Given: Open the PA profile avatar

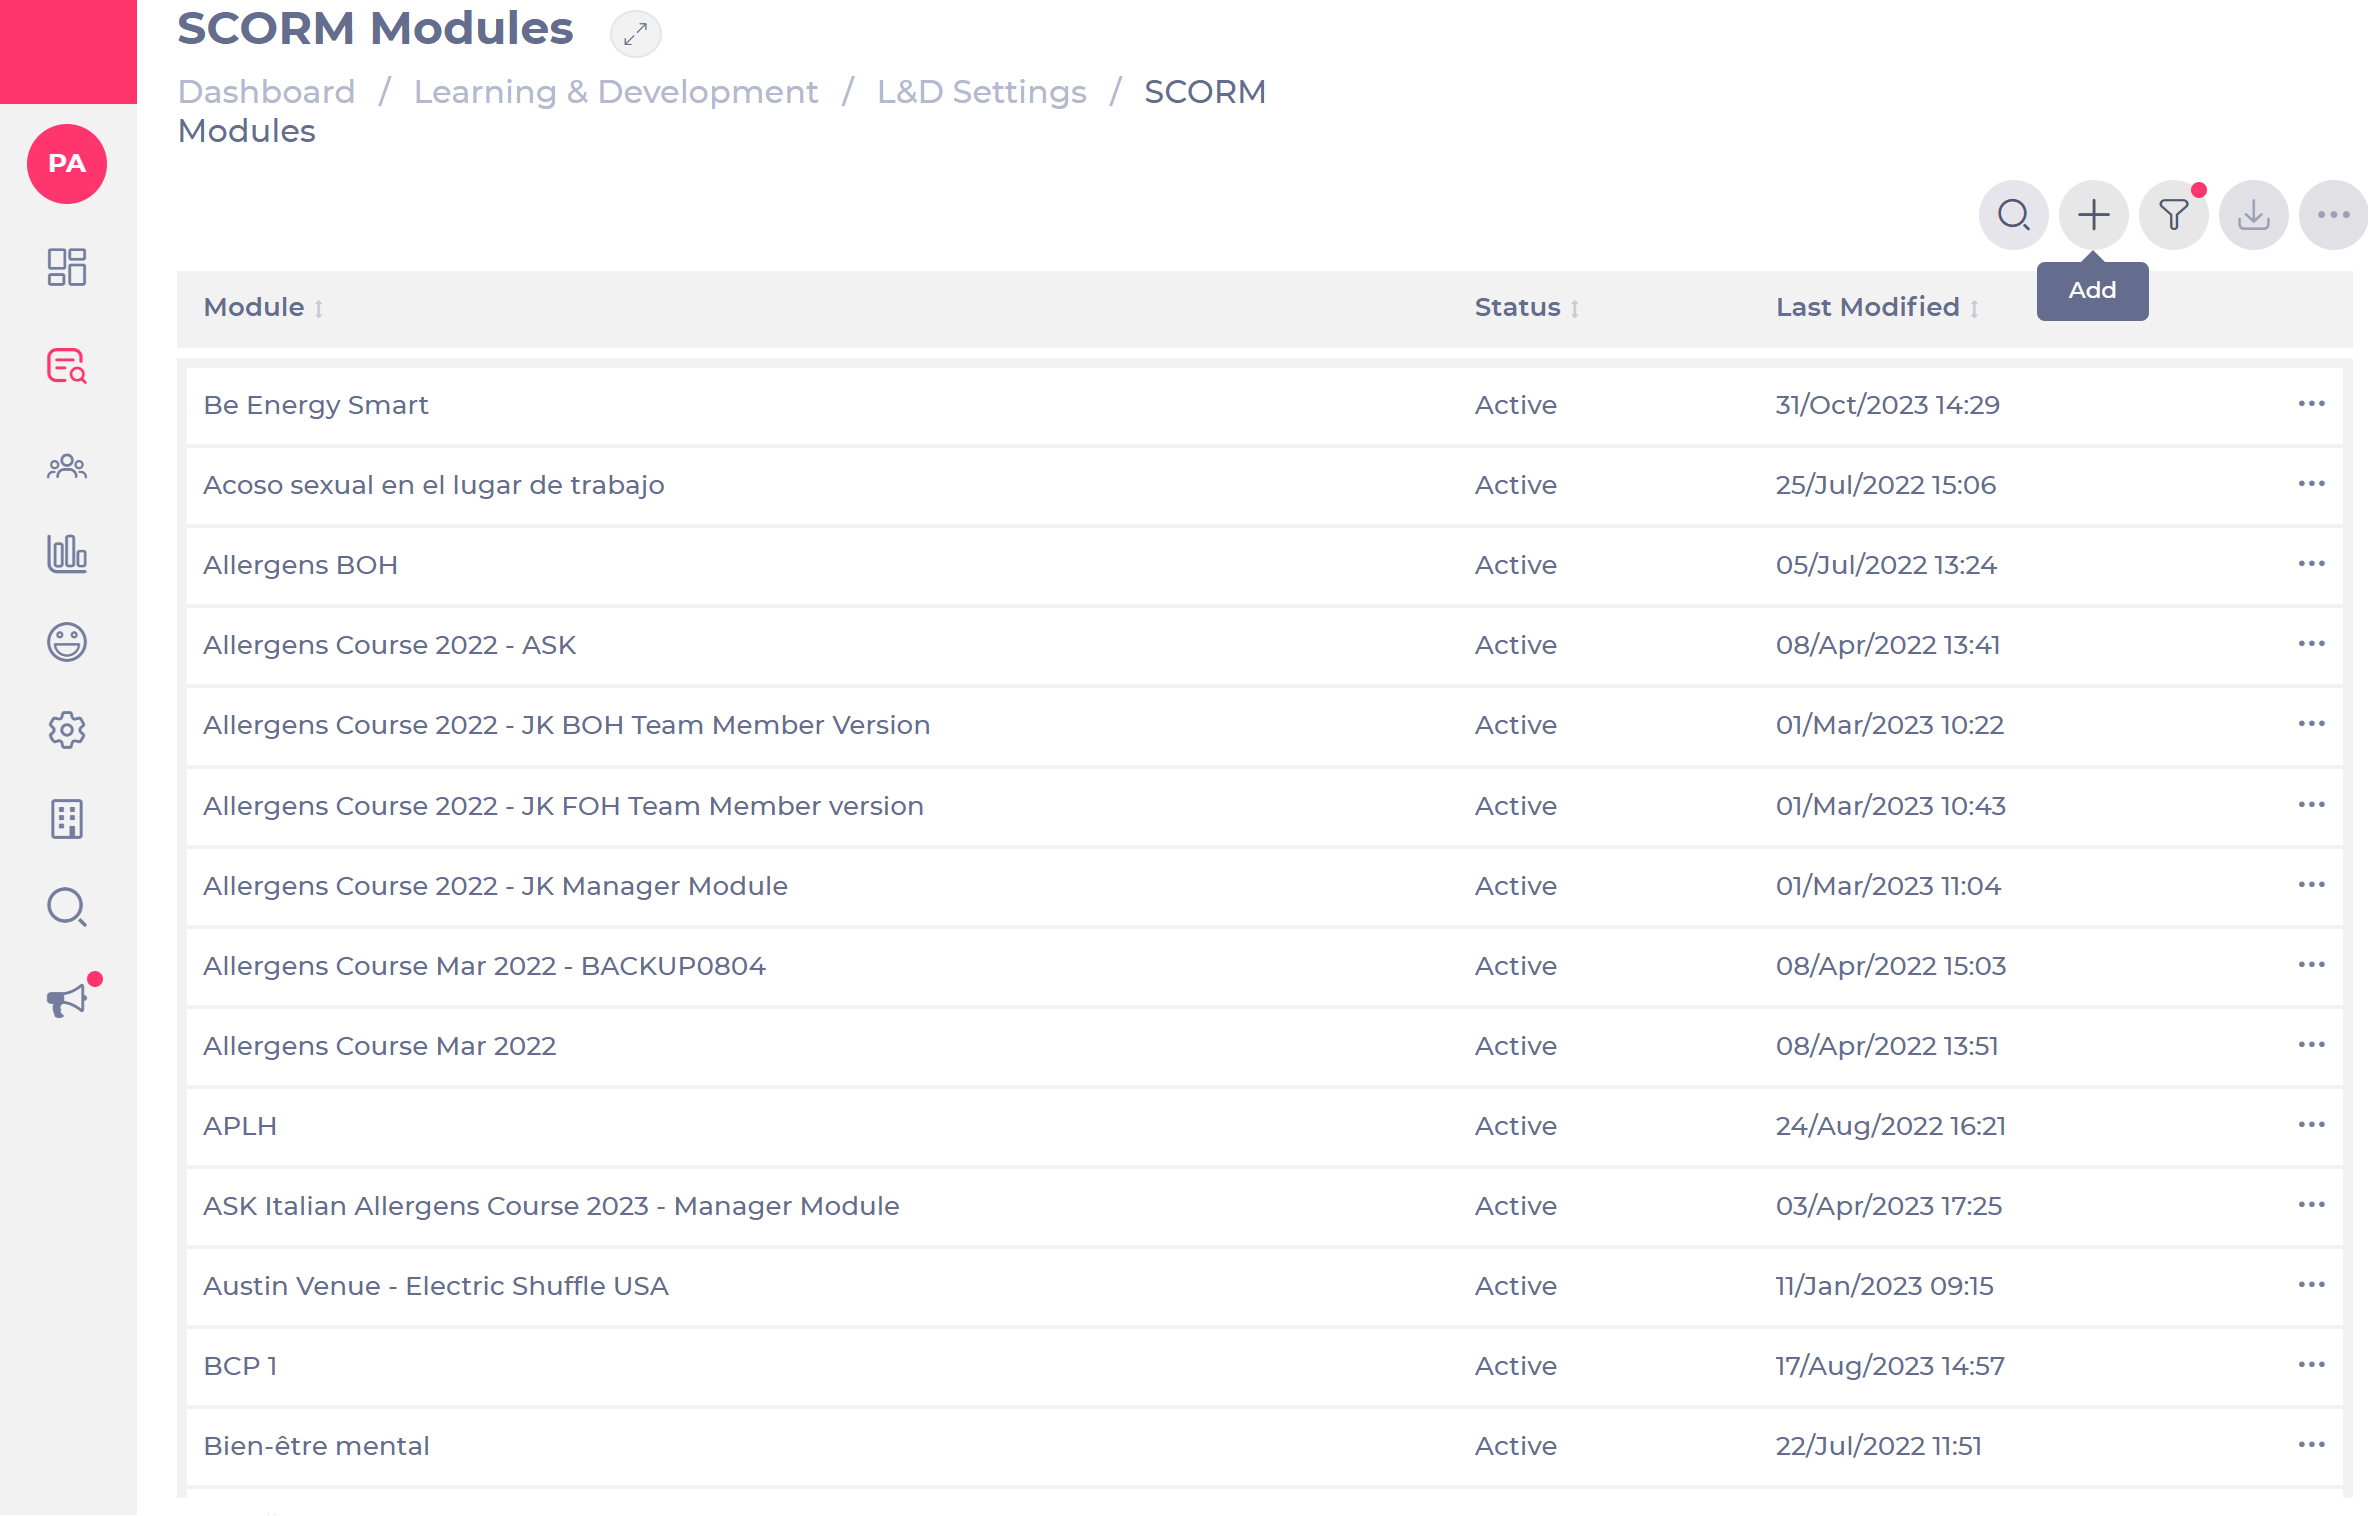Looking at the screenshot, I should (x=67, y=164).
